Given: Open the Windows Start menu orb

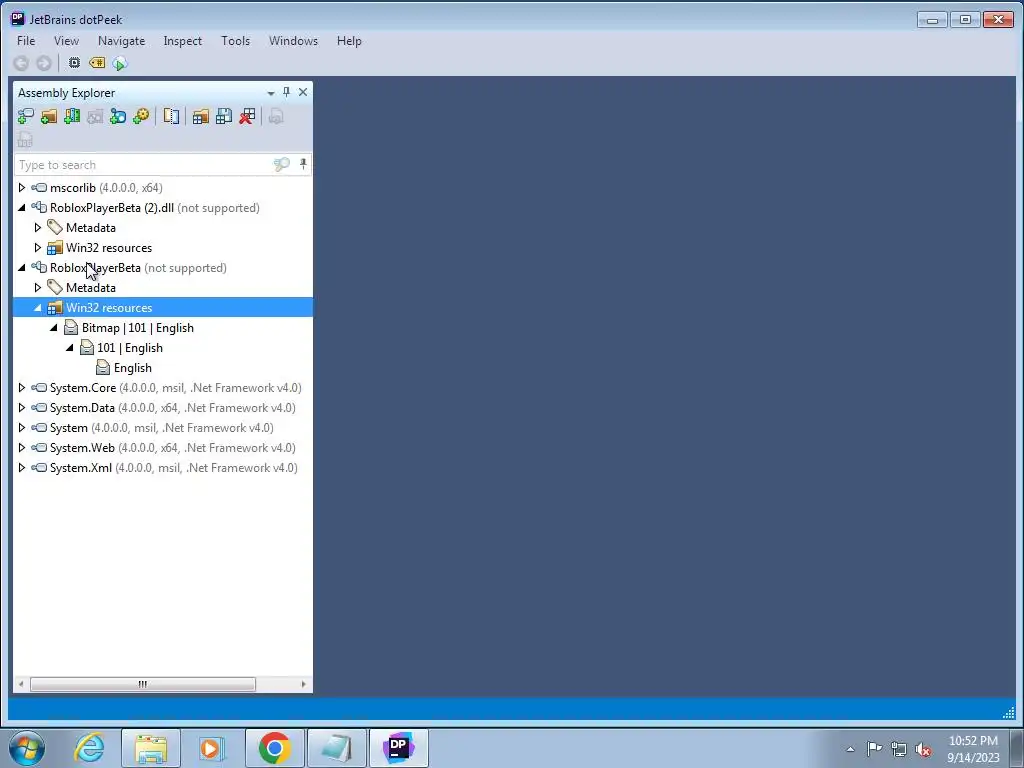Looking at the screenshot, I should tap(27, 748).
